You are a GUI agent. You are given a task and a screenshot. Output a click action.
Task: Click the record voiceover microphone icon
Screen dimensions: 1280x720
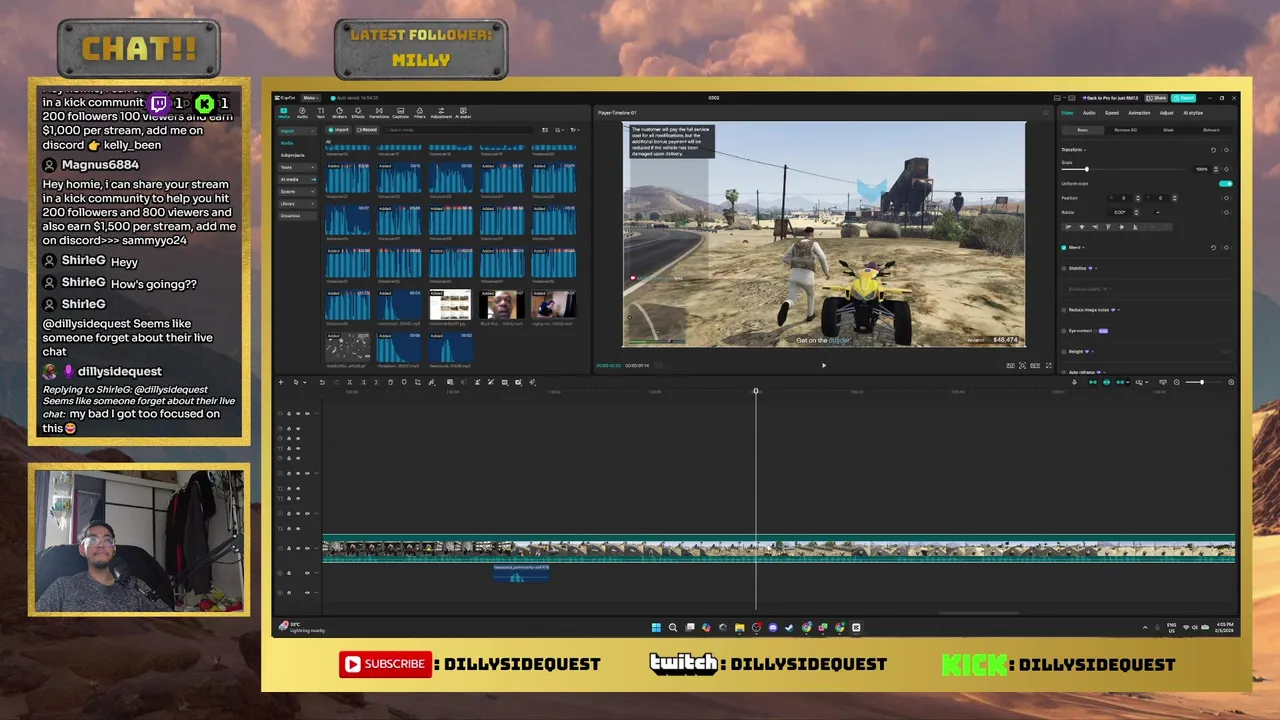(x=1074, y=382)
